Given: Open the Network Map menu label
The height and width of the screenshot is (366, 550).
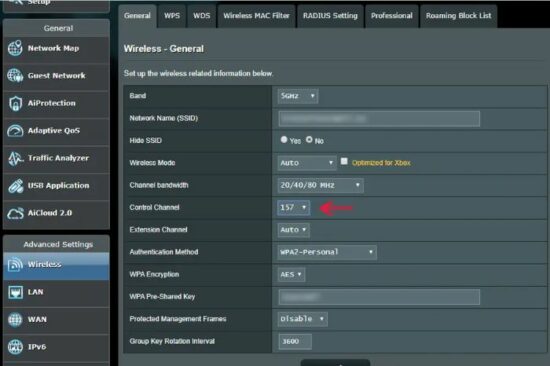Looking at the screenshot, I should click(53, 48).
